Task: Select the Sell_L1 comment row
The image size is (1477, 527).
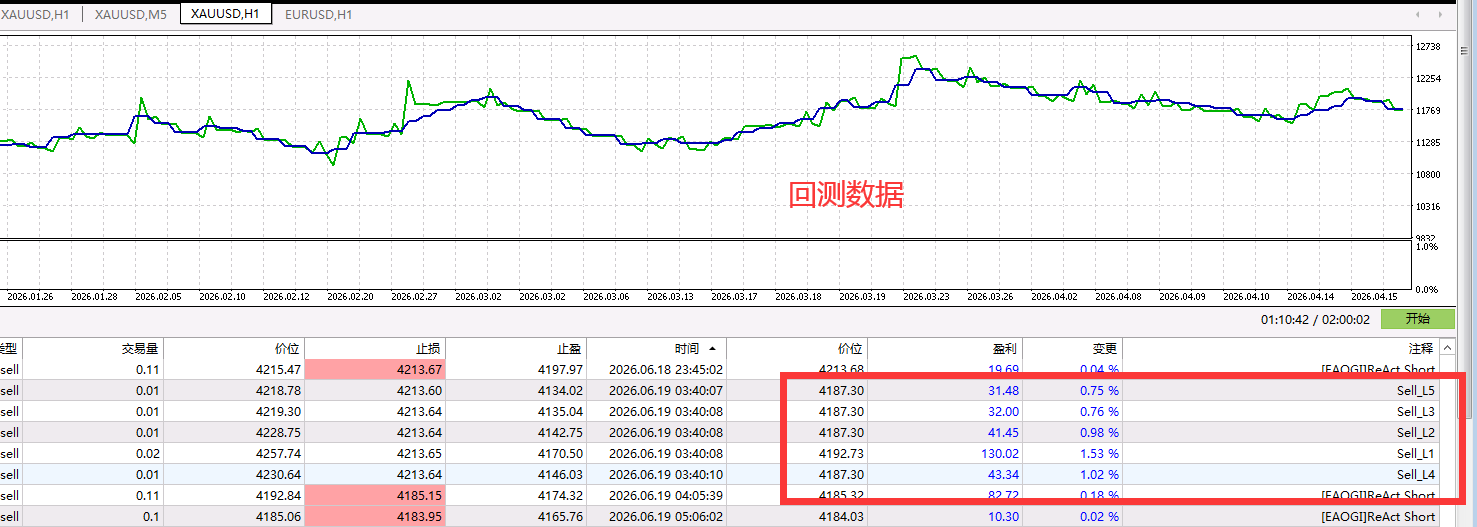Action: pyautogui.click(x=1416, y=453)
